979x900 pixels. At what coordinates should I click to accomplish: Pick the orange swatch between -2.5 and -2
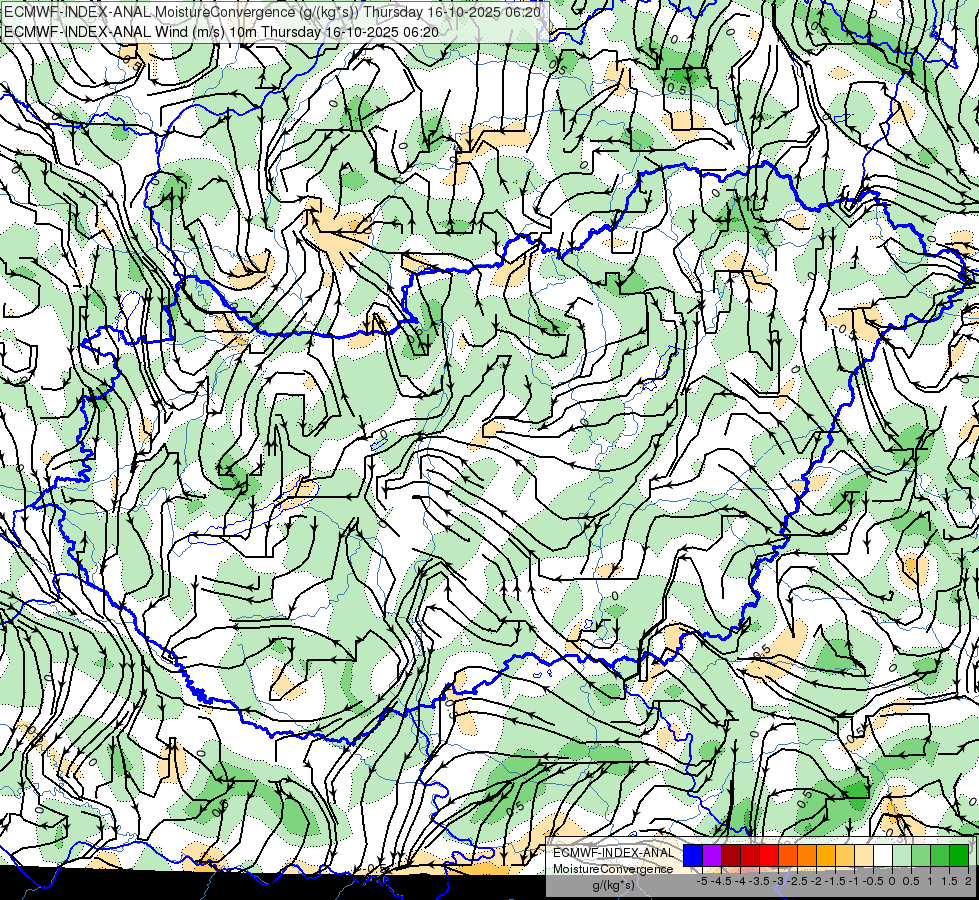(807, 856)
